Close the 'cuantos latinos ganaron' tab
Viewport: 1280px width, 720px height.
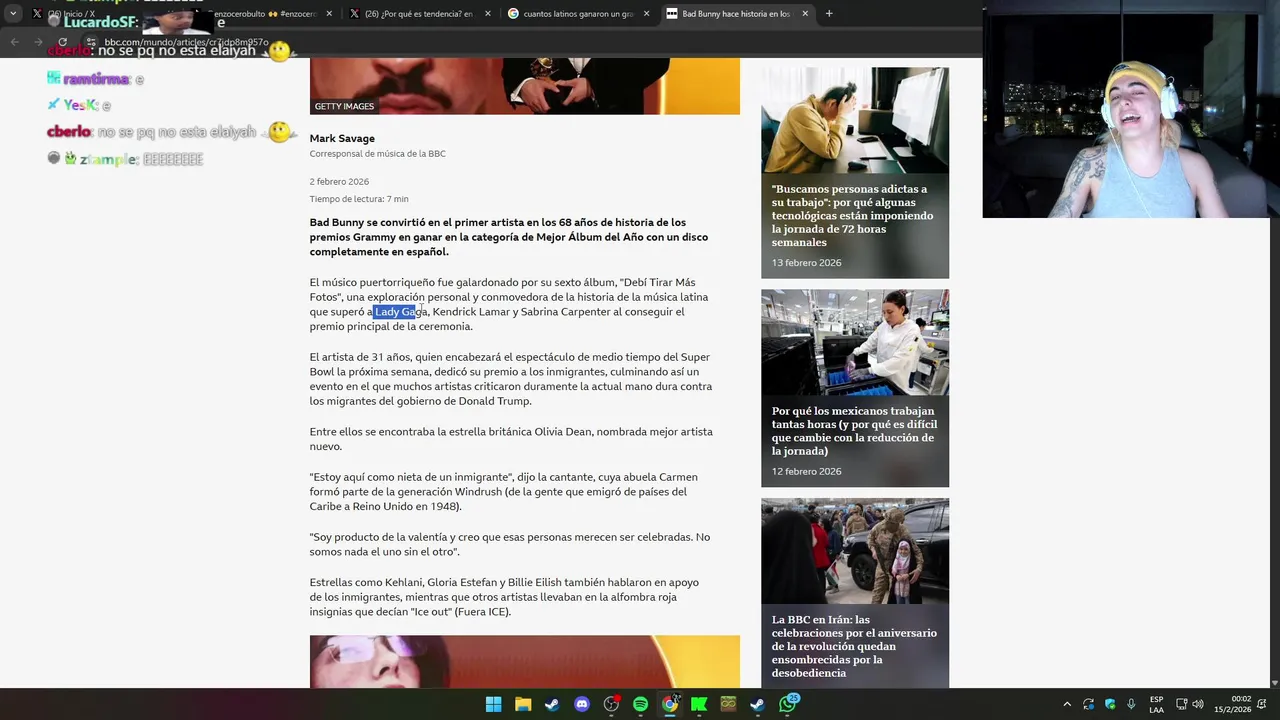(x=646, y=14)
